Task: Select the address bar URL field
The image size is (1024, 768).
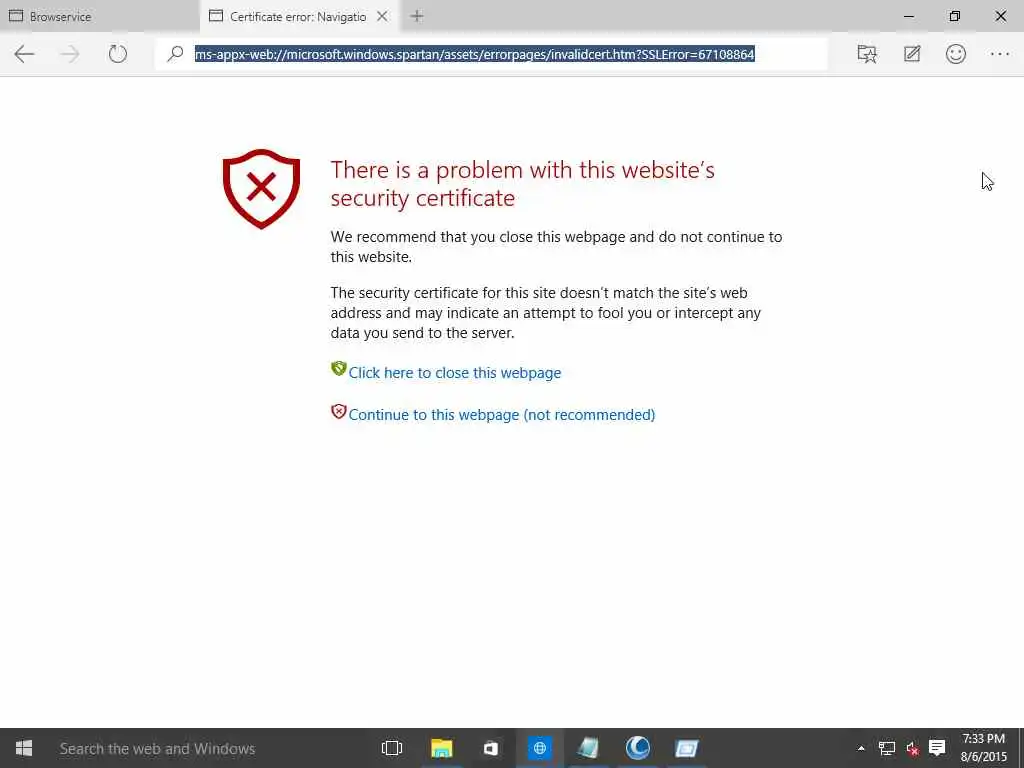Action: point(491,54)
